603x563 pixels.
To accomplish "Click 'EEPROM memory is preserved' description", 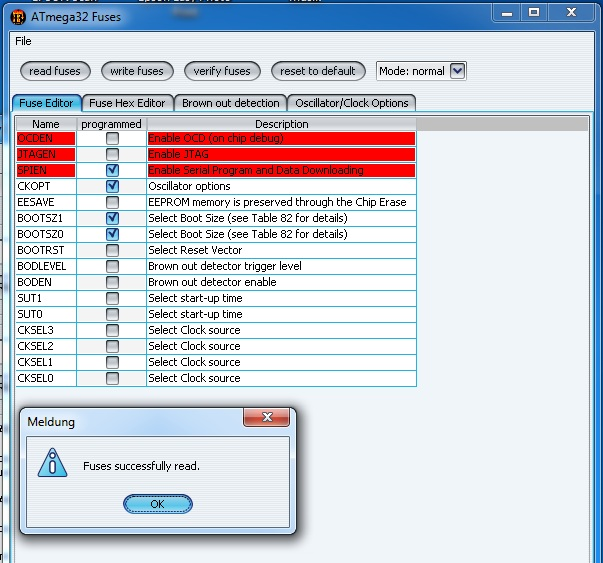I will pyautogui.click(x=282, y=202).
